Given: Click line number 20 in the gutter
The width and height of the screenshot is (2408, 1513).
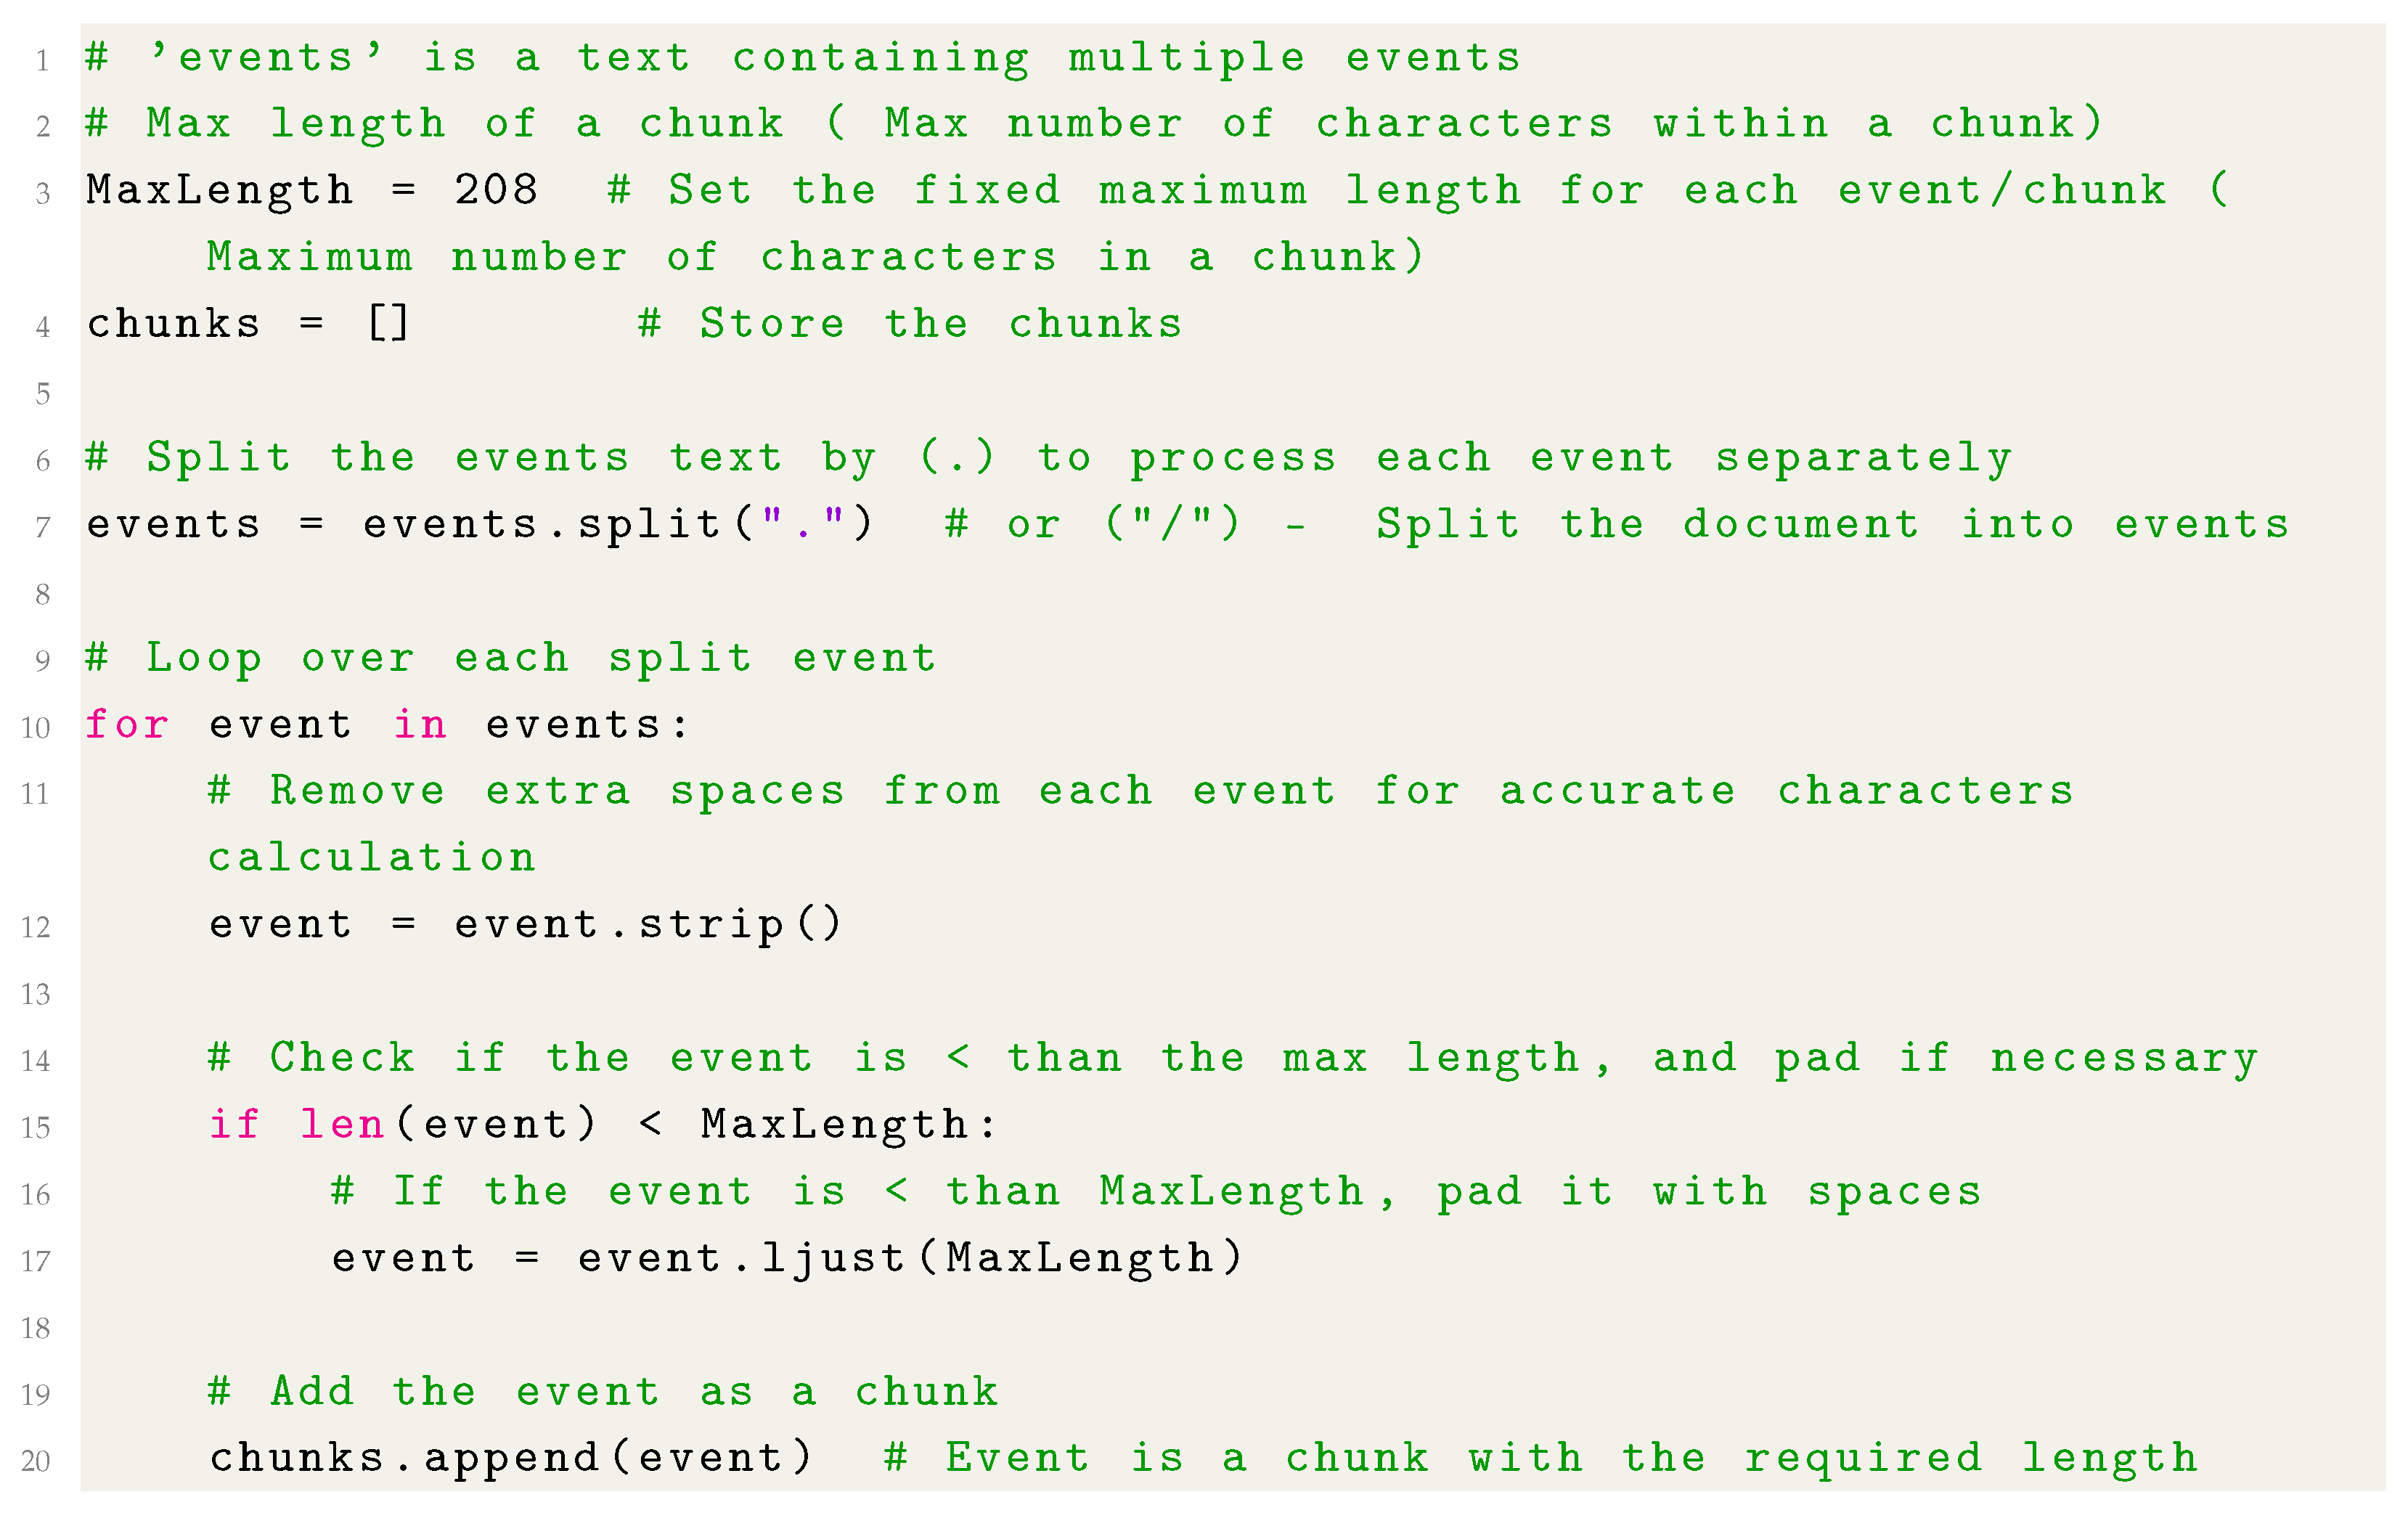Looking at the screenshot, I should pos(36,1462).
